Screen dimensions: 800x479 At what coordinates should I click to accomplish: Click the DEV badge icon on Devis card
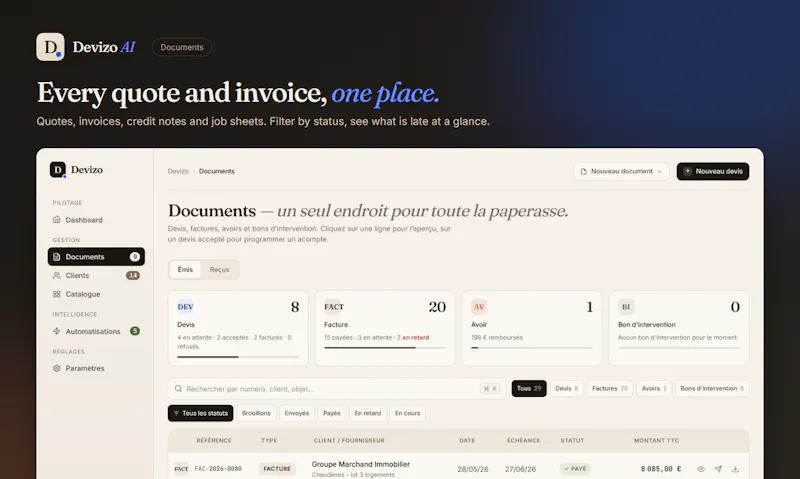click(x=185, y=307)
